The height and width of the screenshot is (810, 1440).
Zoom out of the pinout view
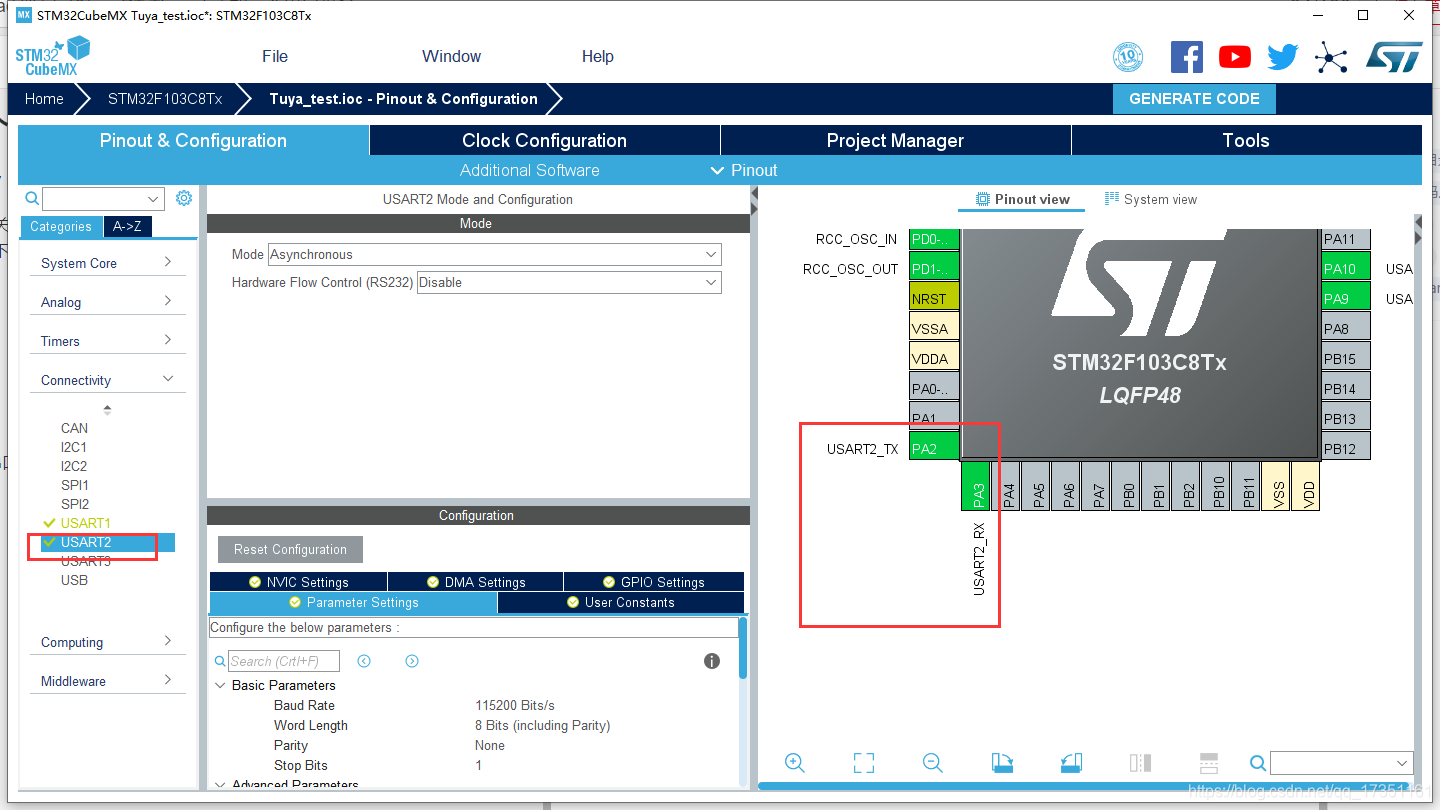(x=933, y=763)
